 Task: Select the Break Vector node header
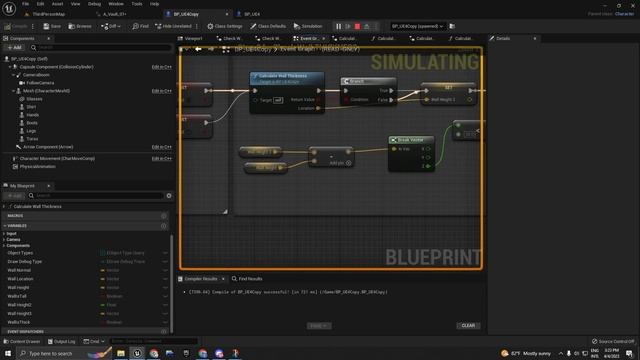(x=411, y=140)
